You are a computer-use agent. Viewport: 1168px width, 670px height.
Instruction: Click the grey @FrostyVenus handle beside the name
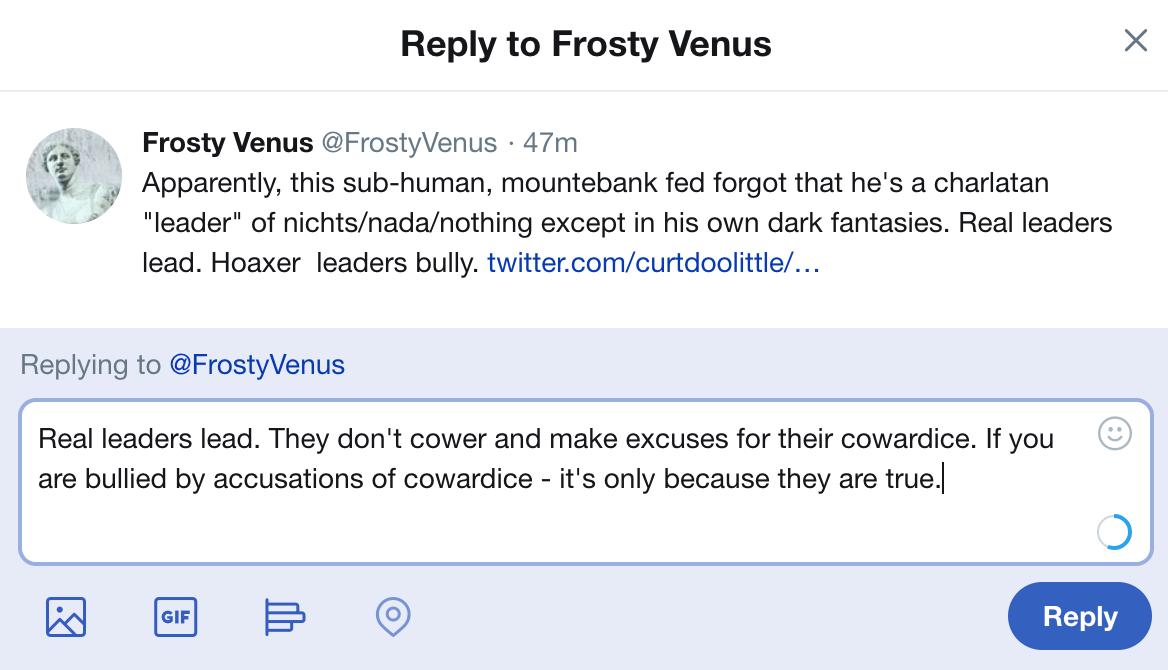409,143
